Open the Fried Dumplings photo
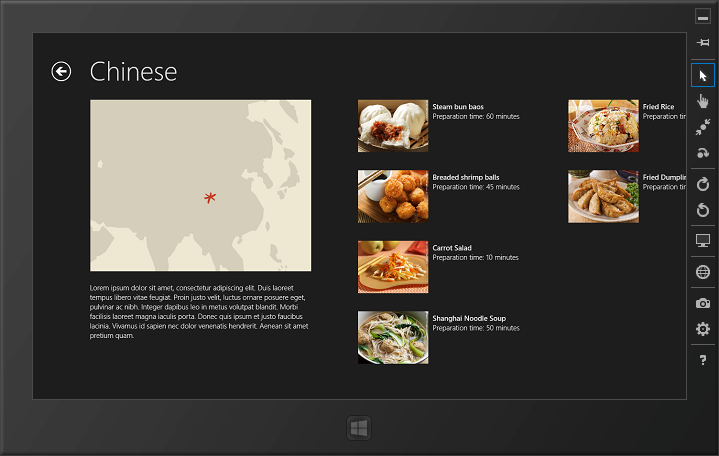 click(603, 196)
